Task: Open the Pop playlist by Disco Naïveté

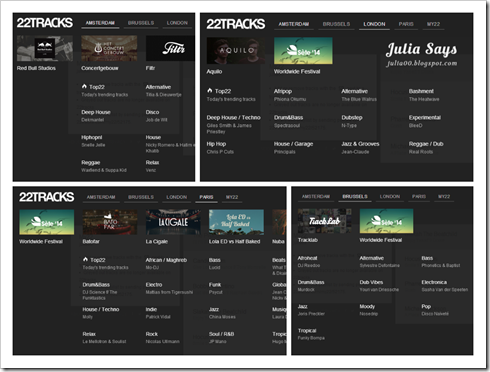Action: 435,310
